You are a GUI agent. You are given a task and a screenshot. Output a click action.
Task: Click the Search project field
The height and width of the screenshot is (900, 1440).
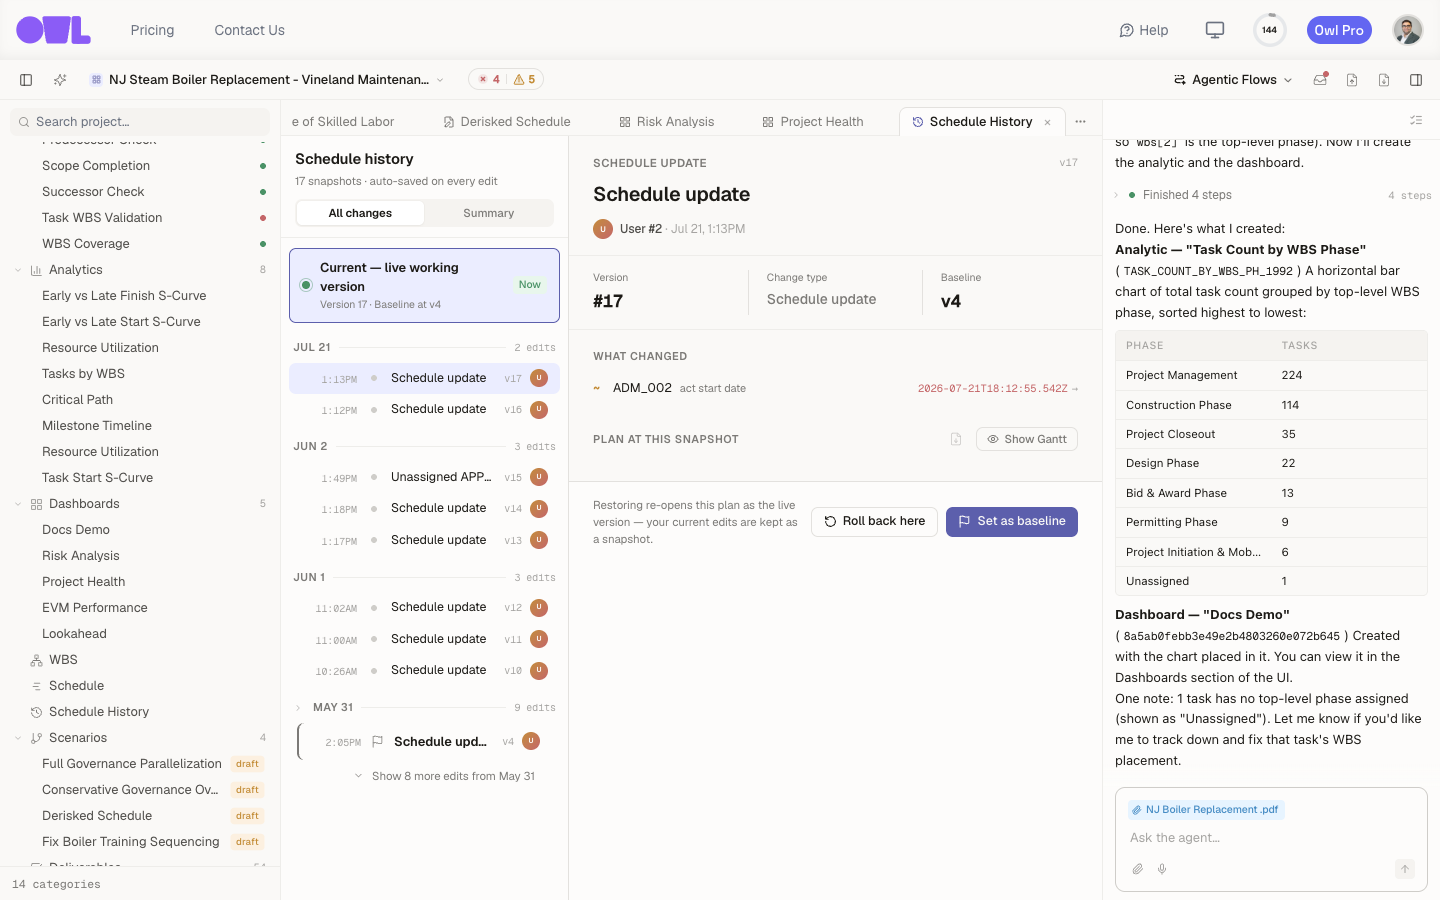pos(140,122)
